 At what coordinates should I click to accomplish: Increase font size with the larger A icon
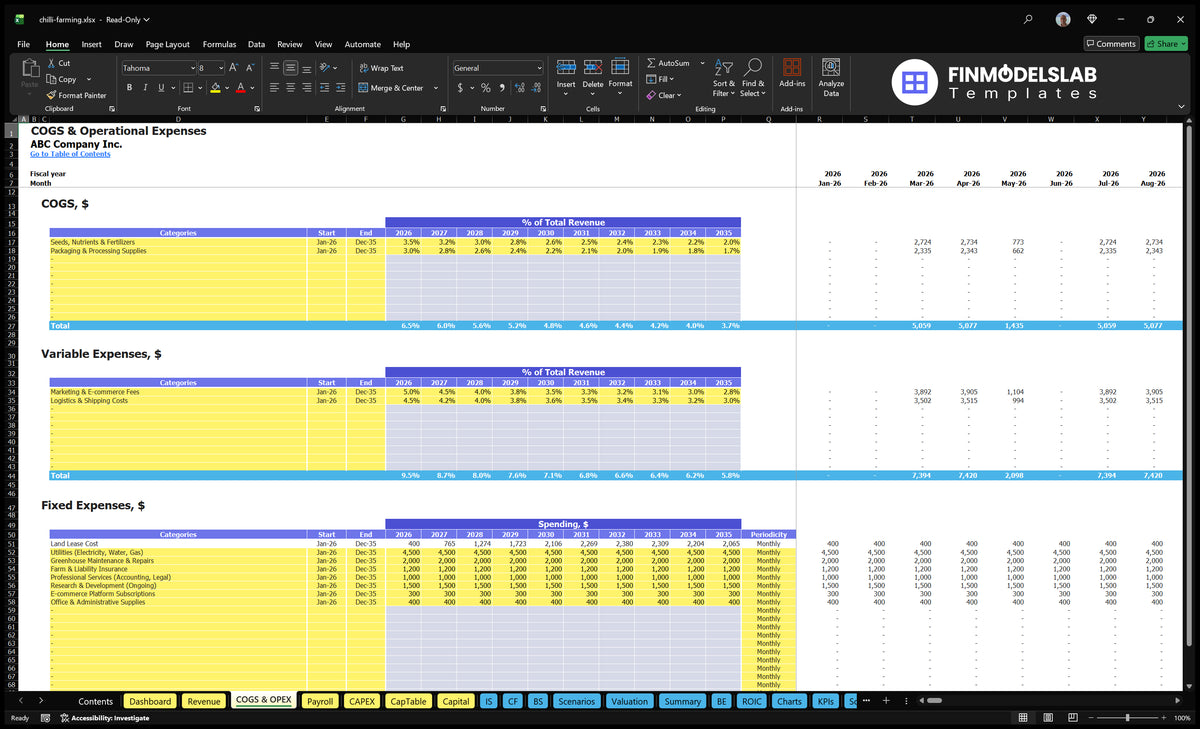pos(234,68)
